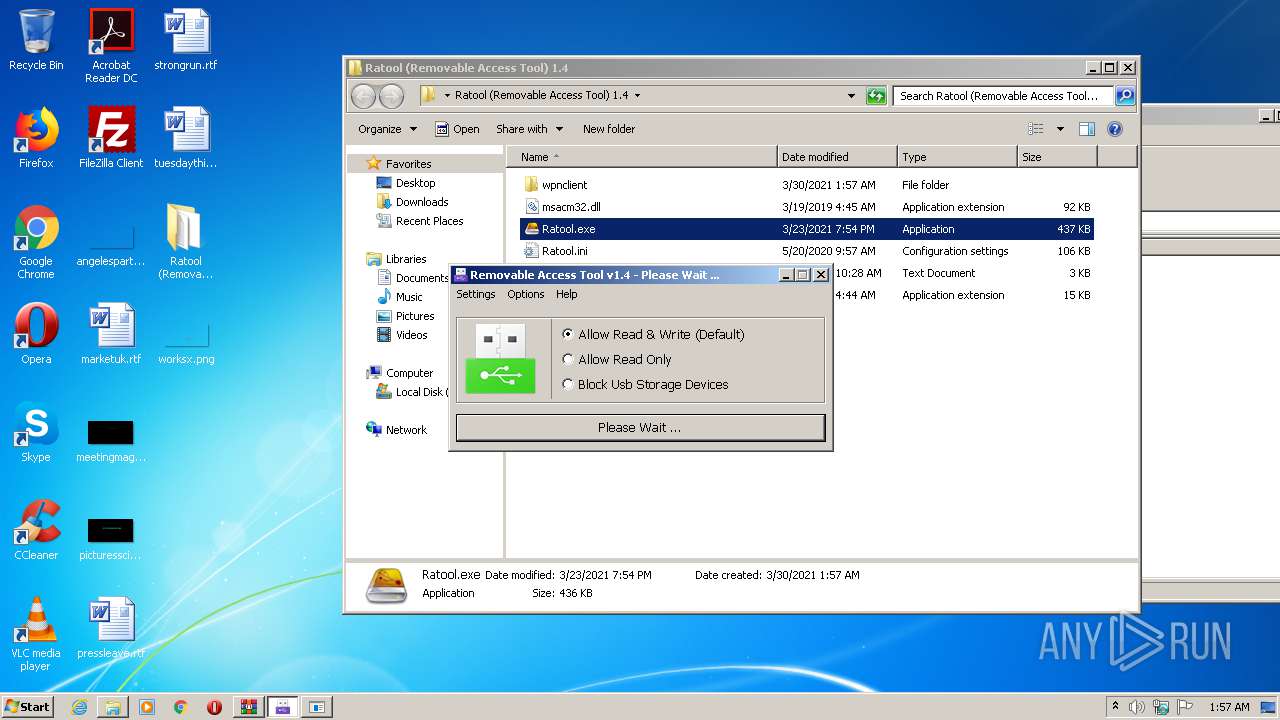Image resolution: width=1280 pixels, height=720 pixels.
Task: Show hidden tray icons arrow
Action: coord(1115,707)
